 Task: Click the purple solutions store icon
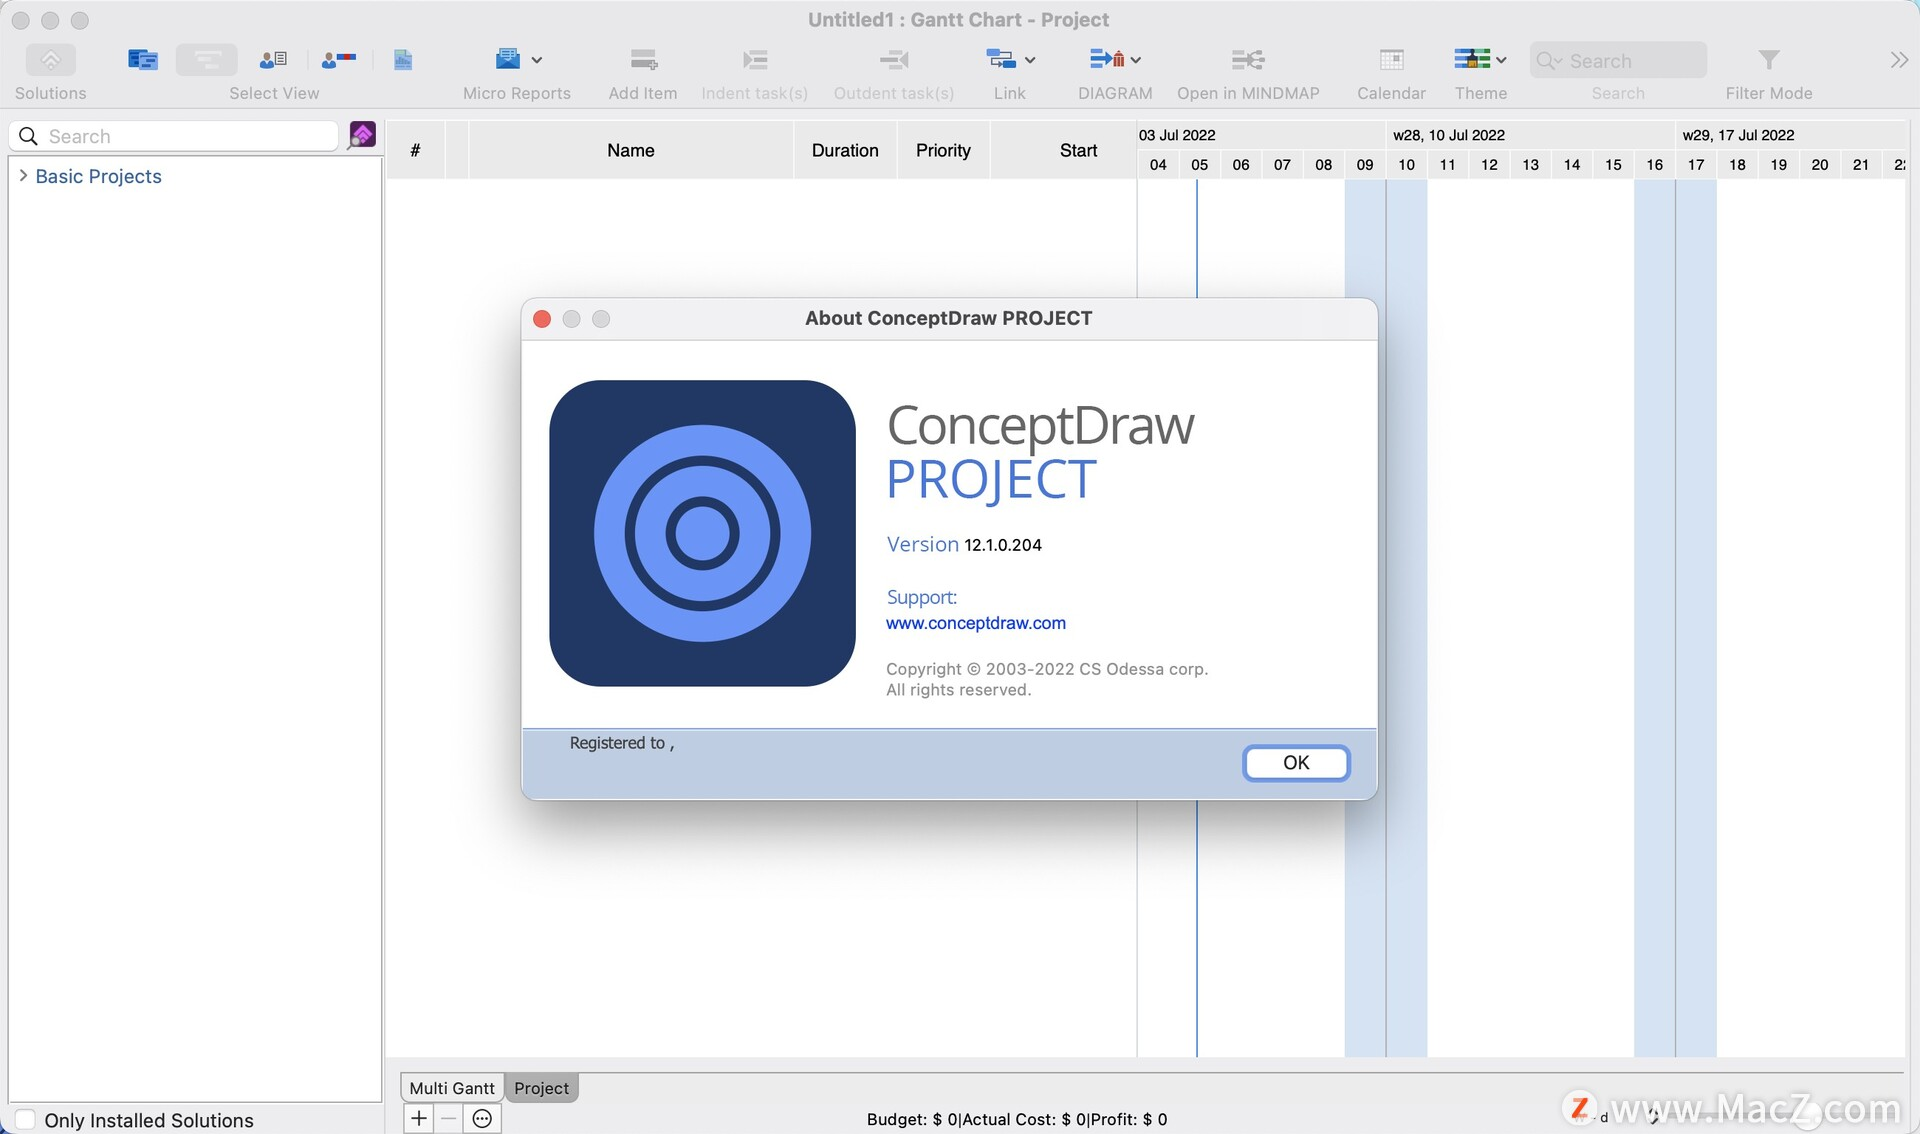pyautogui.click(x=362, y=135)
